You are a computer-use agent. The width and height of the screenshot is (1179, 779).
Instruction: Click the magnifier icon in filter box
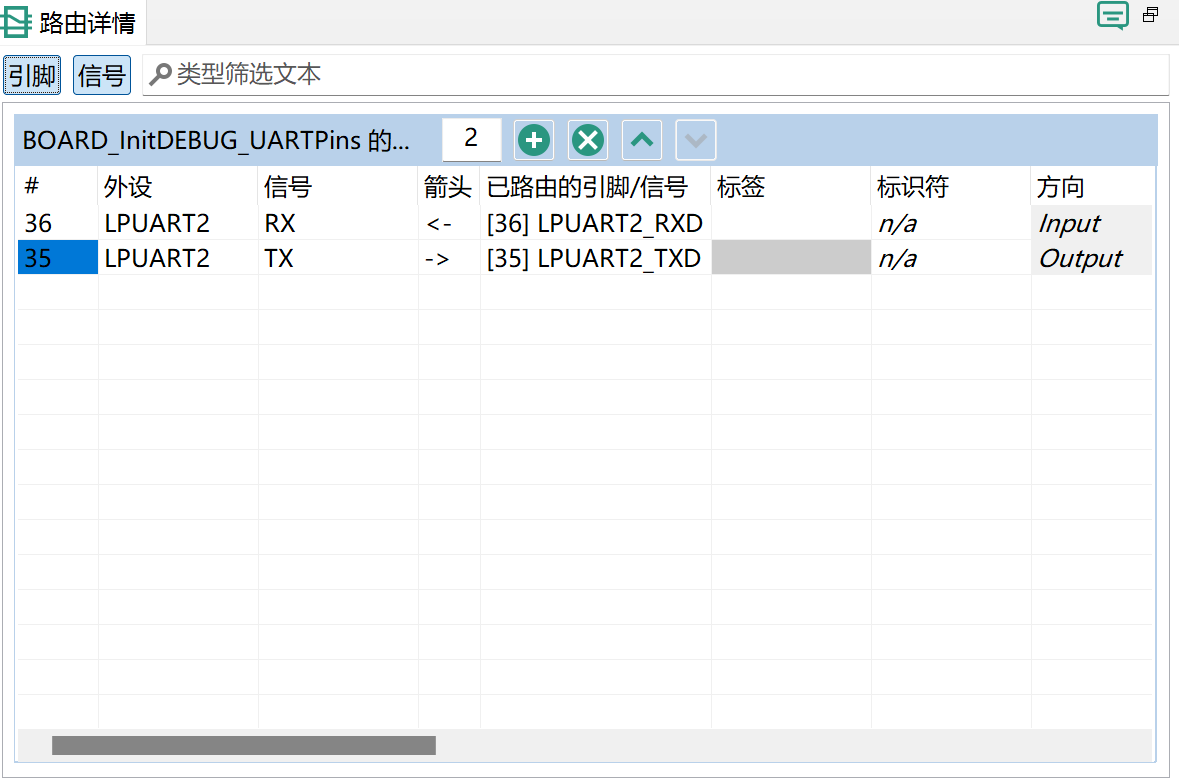coord(159,75)
